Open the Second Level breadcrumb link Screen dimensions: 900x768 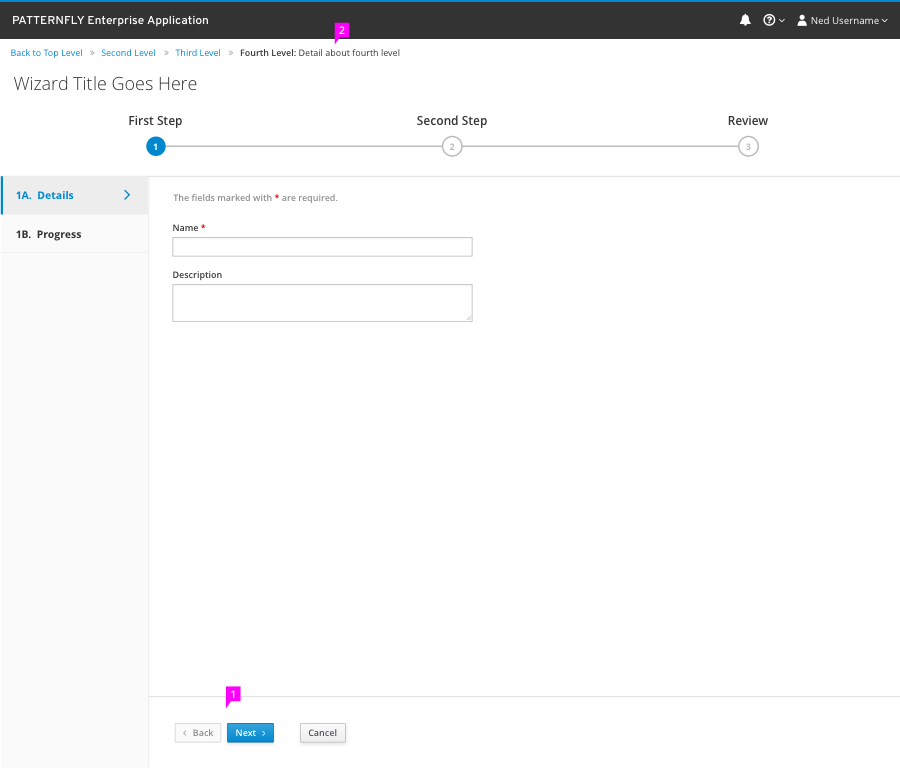tap(128, 53)
